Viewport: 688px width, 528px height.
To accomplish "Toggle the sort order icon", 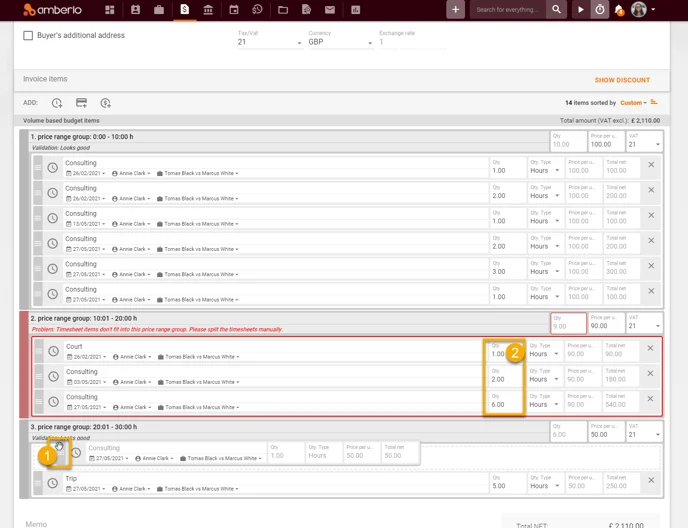I will pyautogui.click(x=654, y=102).
